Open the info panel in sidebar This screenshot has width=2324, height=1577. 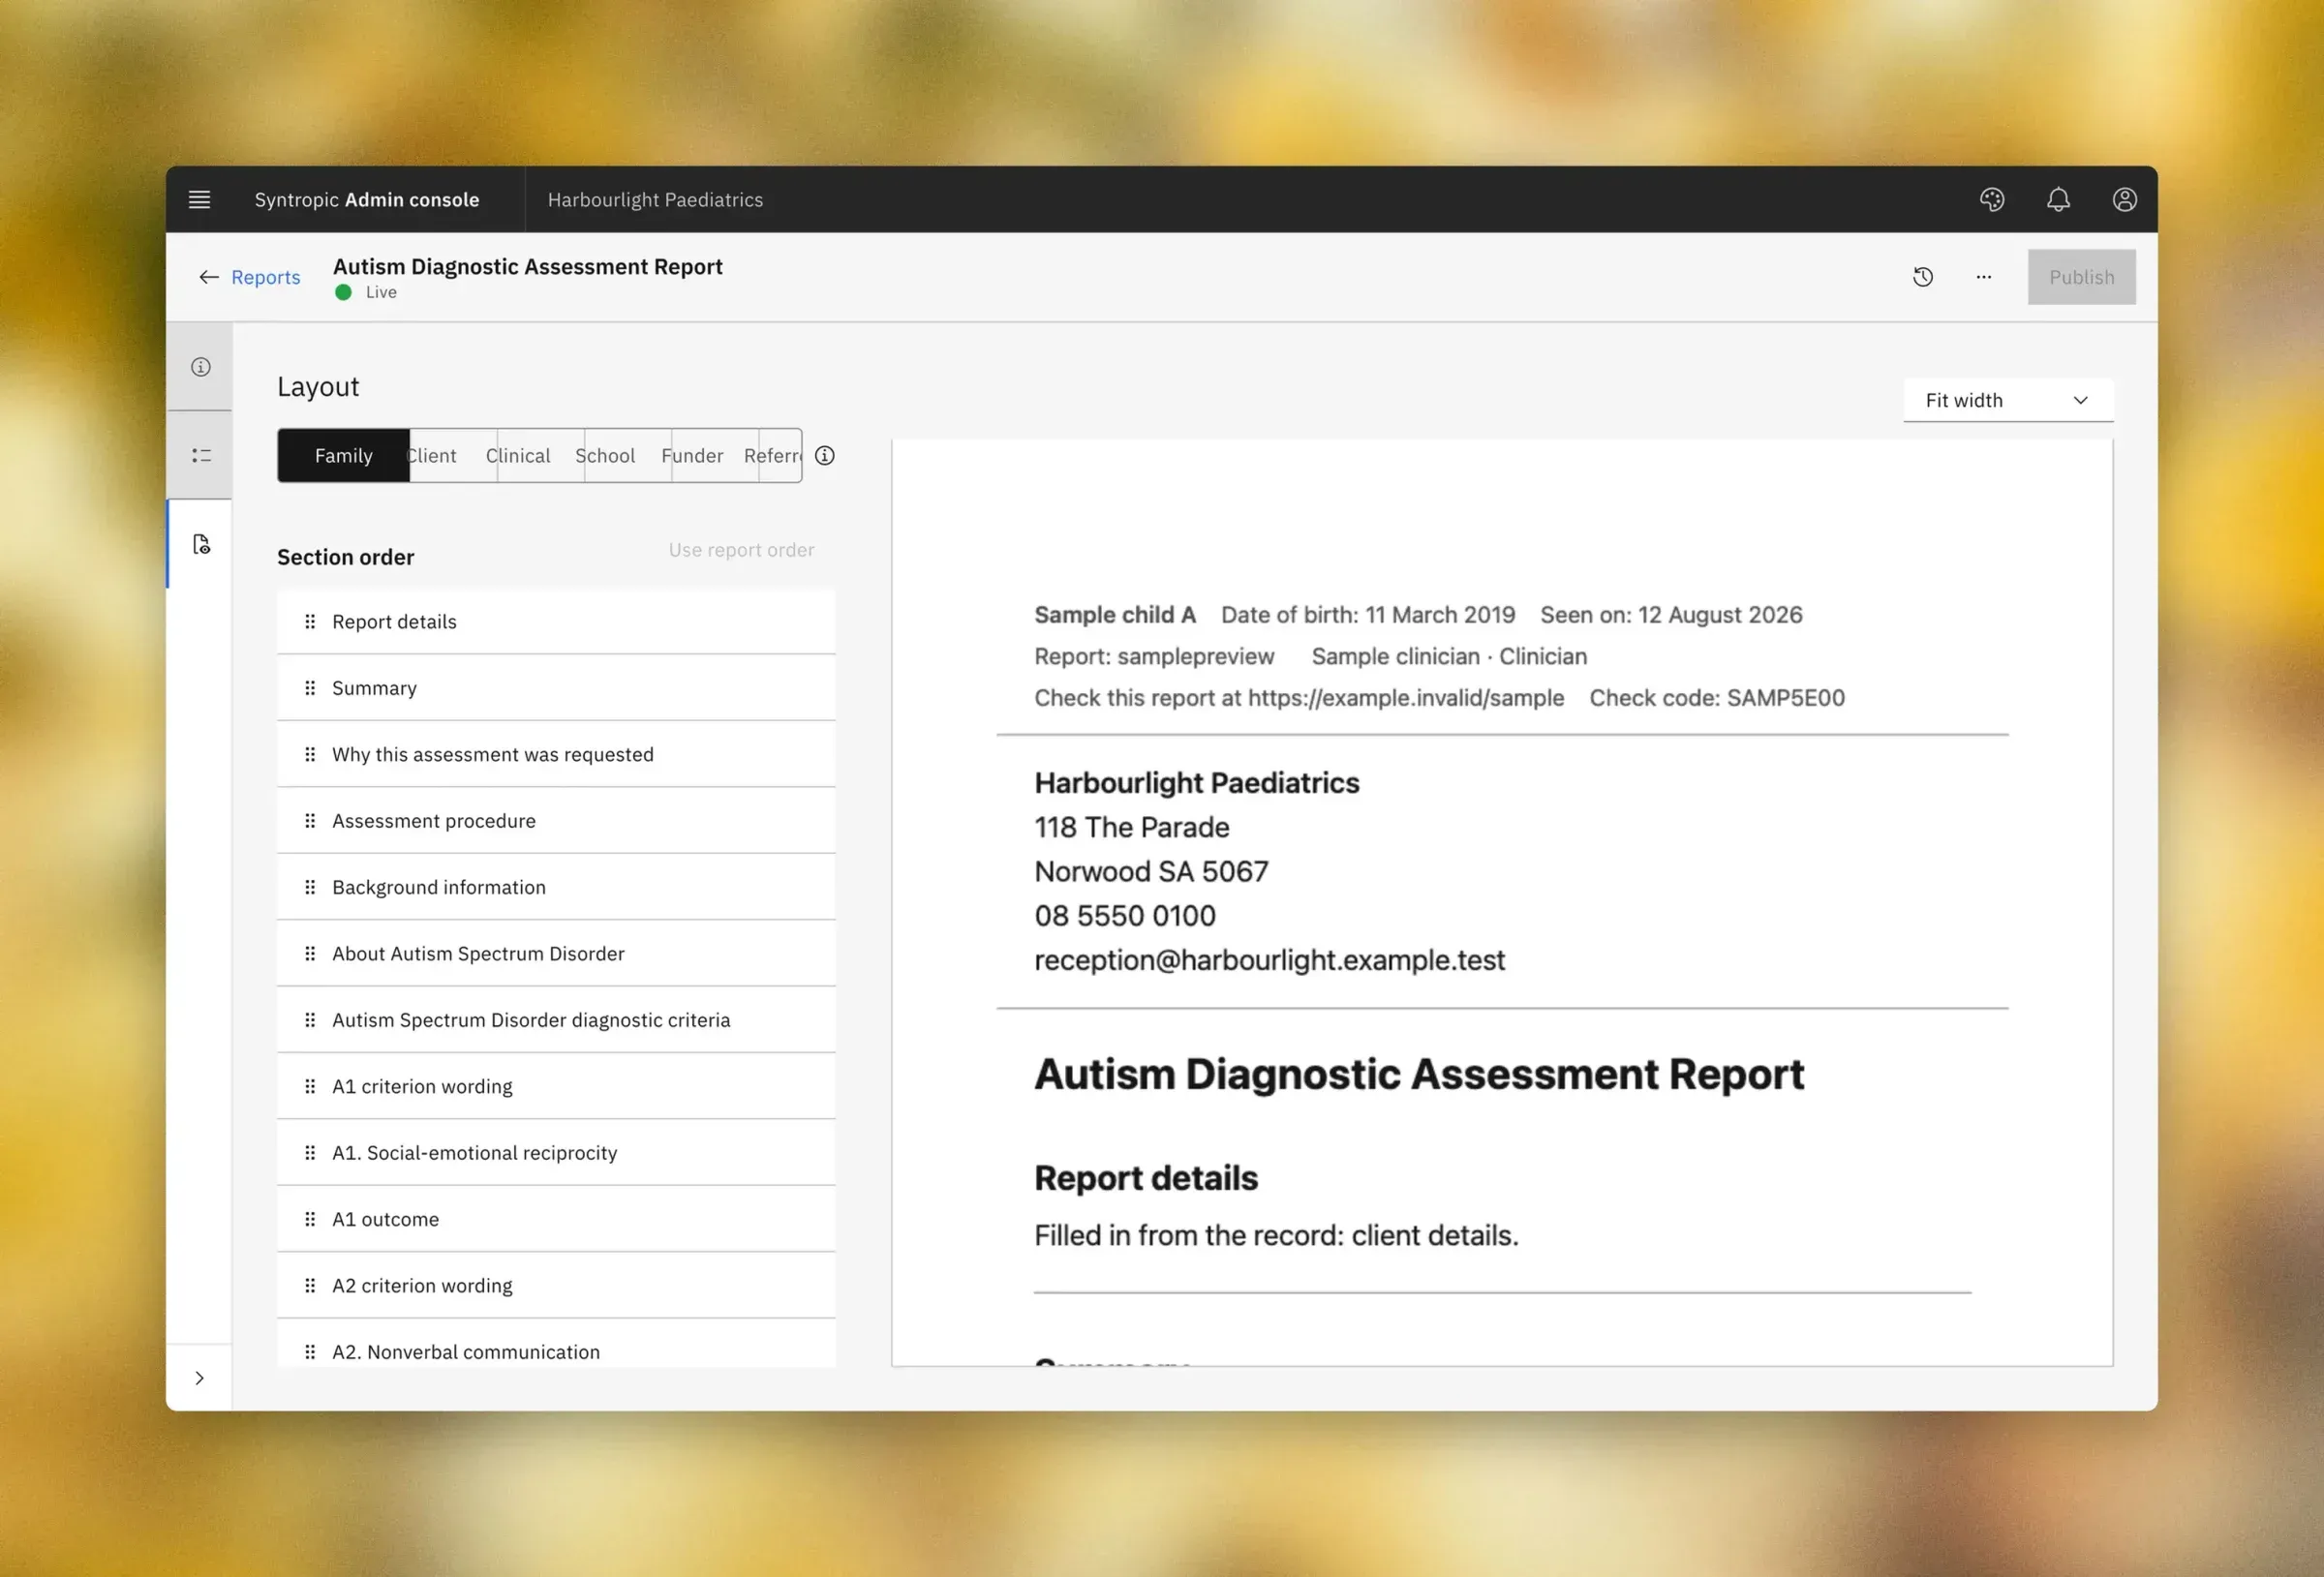click(200, 367)
